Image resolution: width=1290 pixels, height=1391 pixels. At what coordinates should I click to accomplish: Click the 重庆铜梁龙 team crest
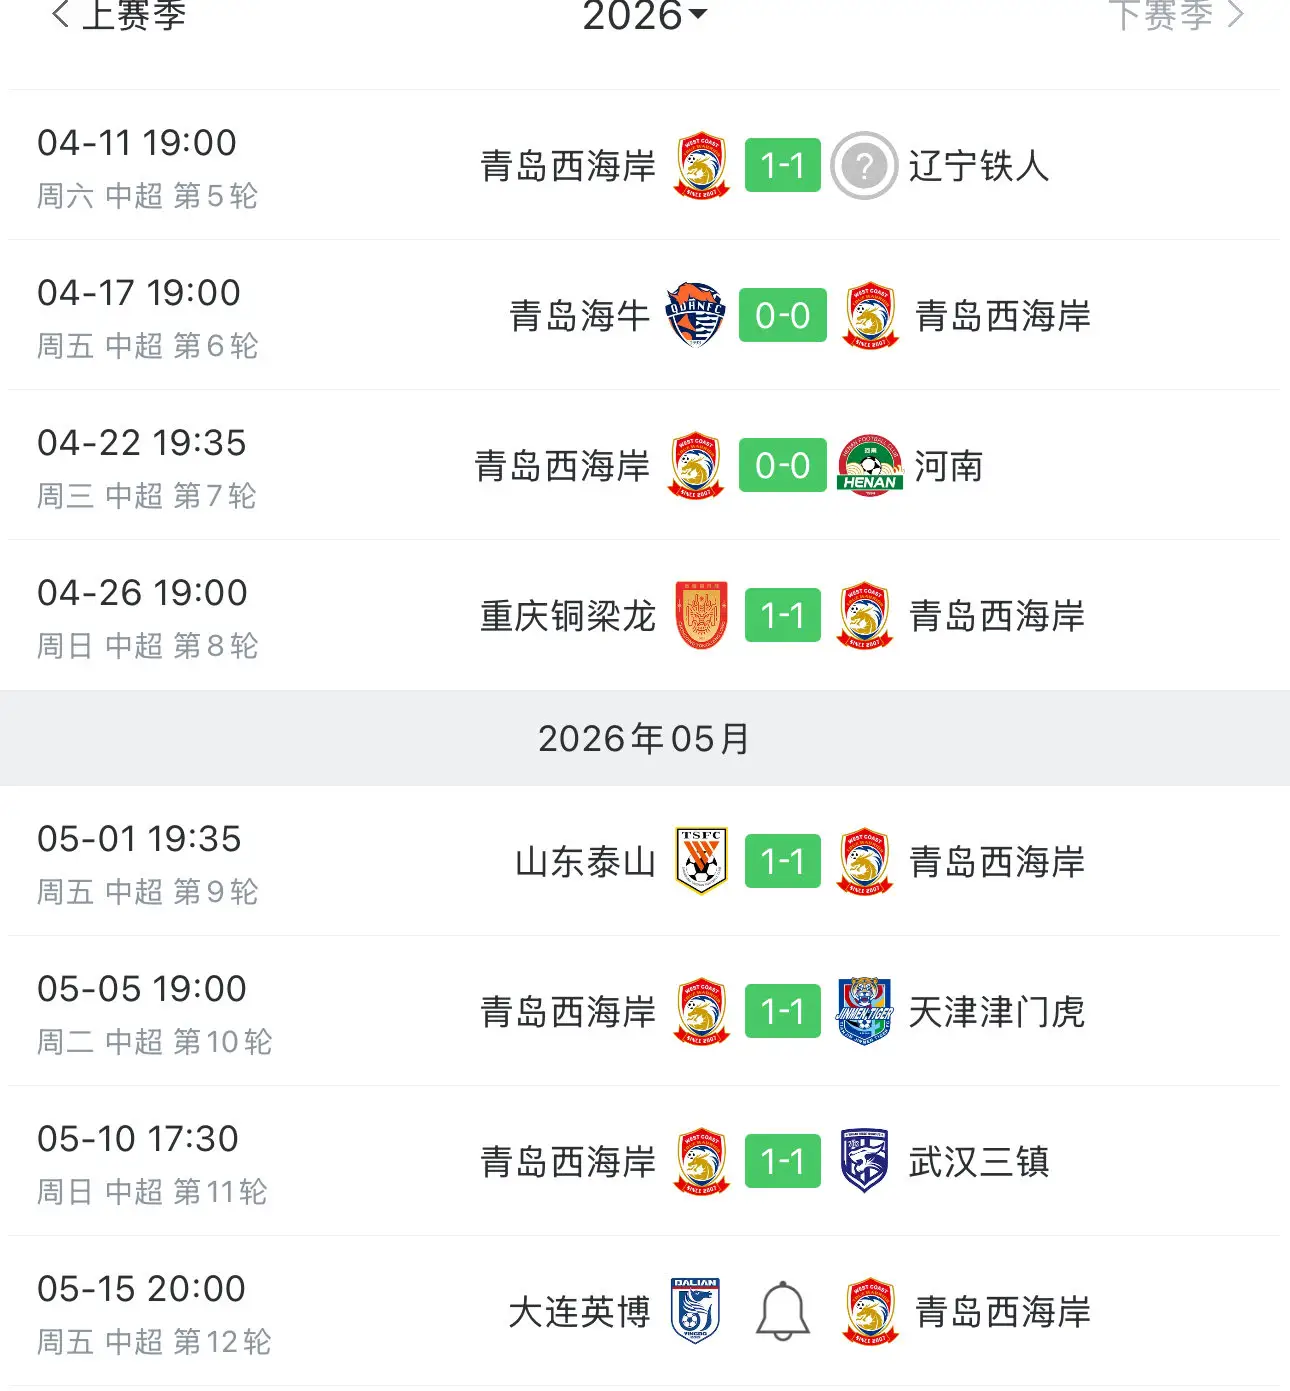click(x=701, y=615)
